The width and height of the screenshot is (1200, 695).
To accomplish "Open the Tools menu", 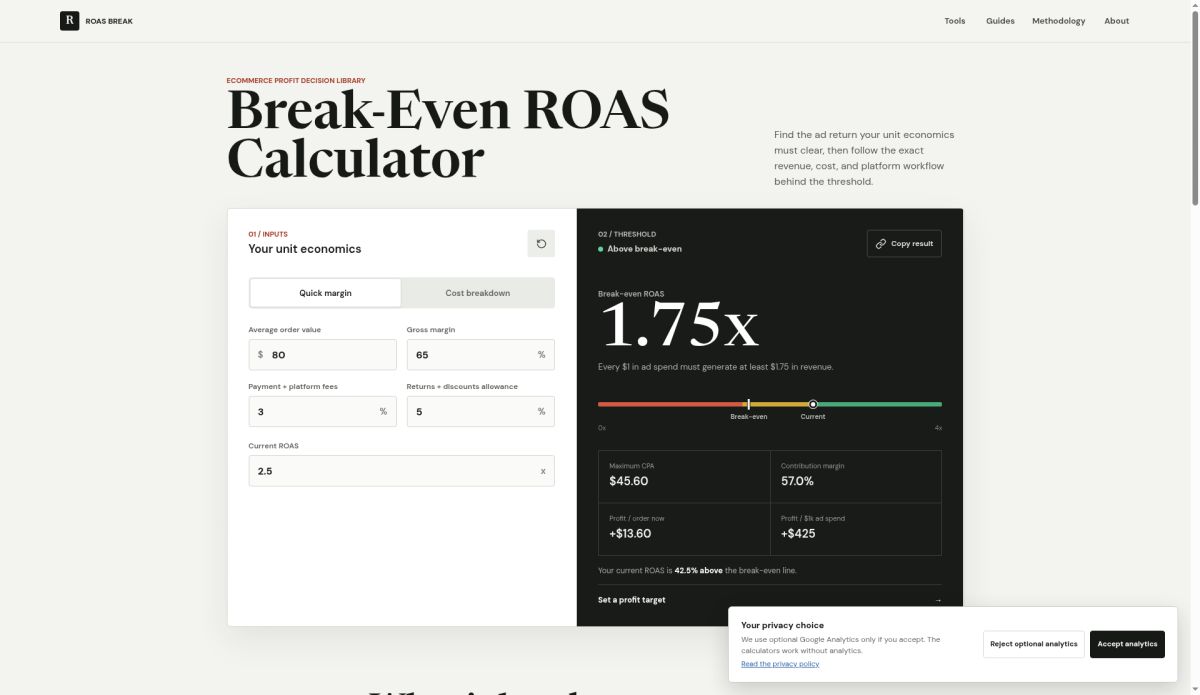I will pyautogui.click(x=955, y=21).
